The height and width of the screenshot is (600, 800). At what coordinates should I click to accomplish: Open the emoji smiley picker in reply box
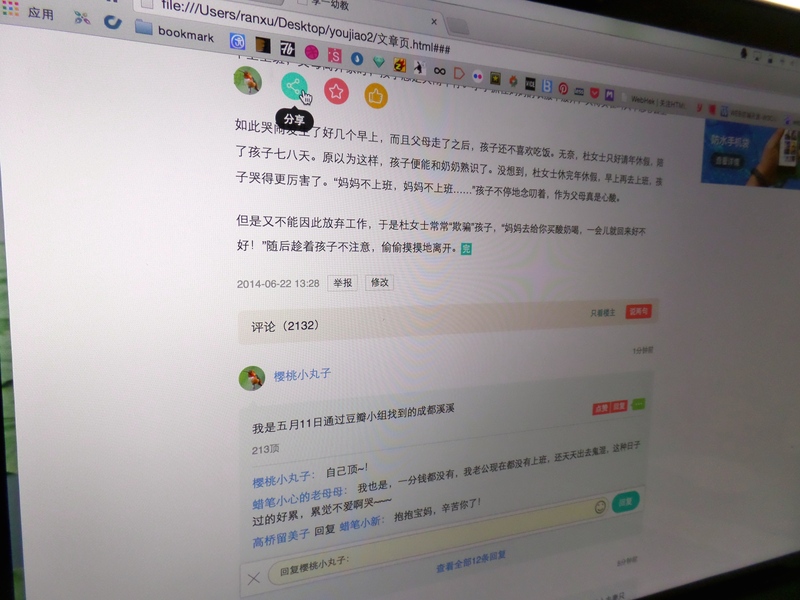coord(600,507)
